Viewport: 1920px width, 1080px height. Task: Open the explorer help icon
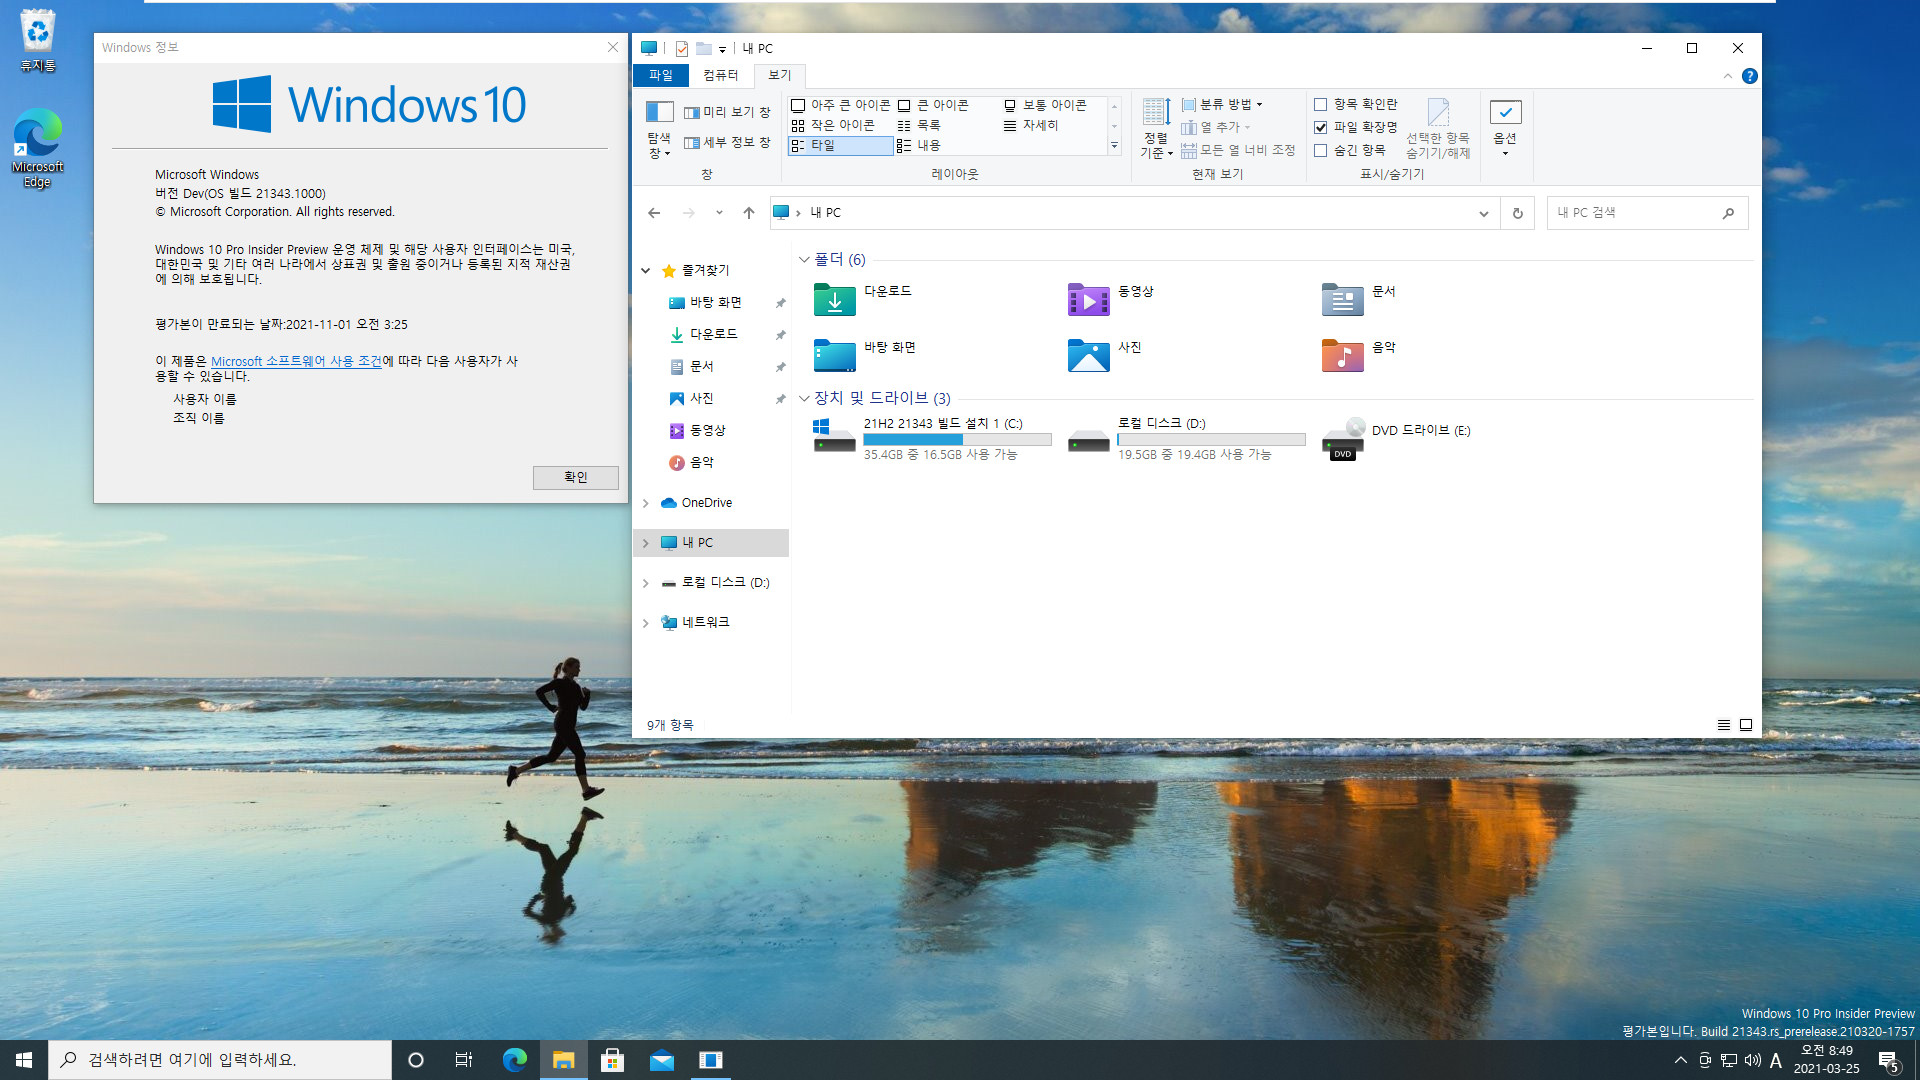[x=1749, y=76]
